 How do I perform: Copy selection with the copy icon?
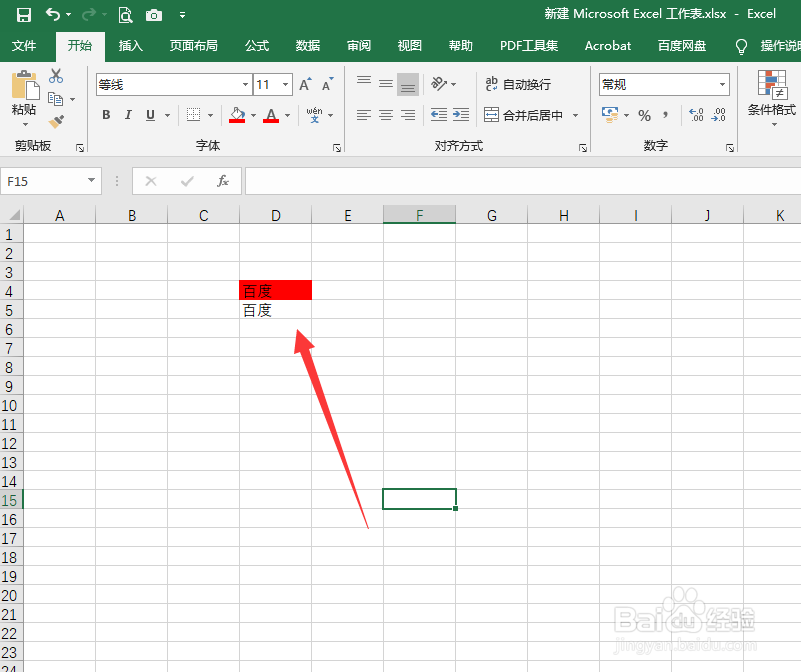[x=55, y=99]
